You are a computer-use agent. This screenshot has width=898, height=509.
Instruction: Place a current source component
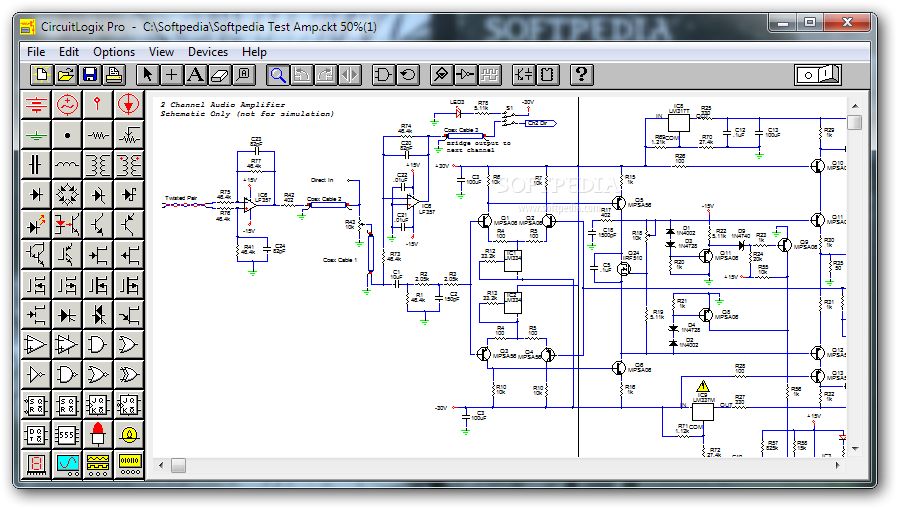(x=128, y=105)
